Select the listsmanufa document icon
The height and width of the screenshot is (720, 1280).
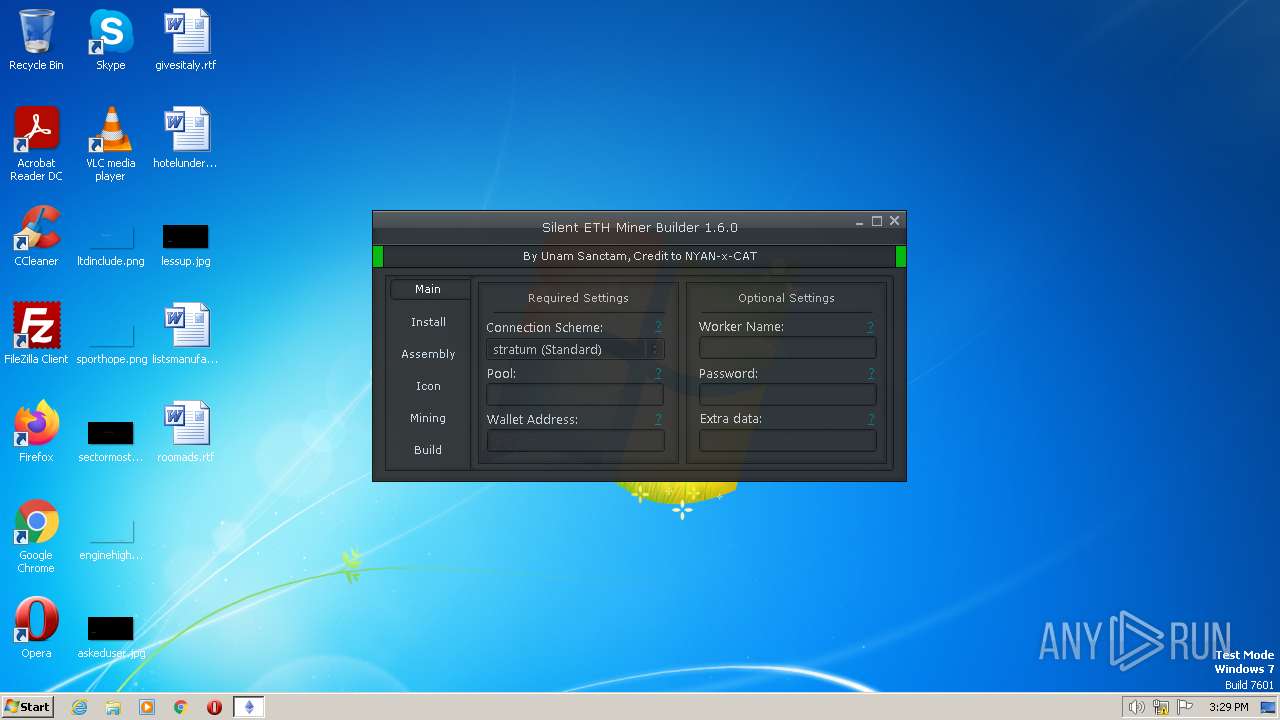point(185,334)
